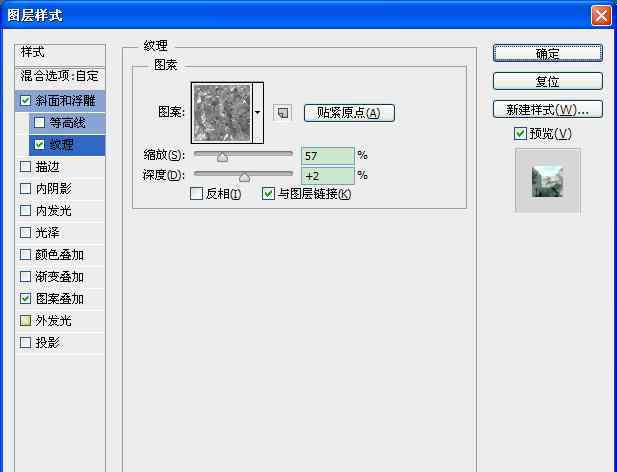Enable the 光泽 checkbox
Viewport: 617px width, 472px height.
tap(26, 233)
